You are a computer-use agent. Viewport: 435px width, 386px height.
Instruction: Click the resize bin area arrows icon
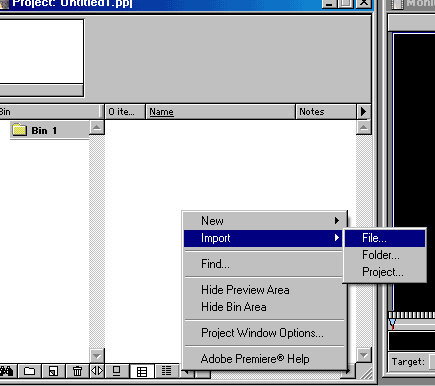pyautogui.click(x=97, y=371)
